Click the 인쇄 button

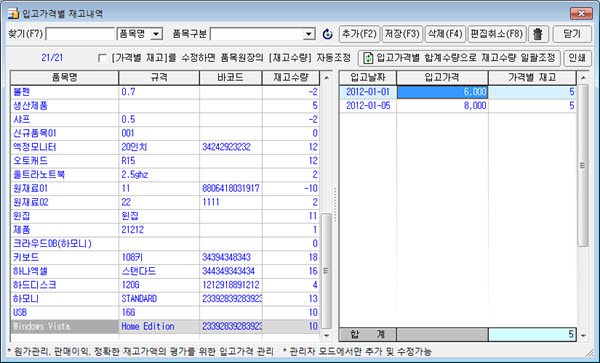click(x=577, y=58)
